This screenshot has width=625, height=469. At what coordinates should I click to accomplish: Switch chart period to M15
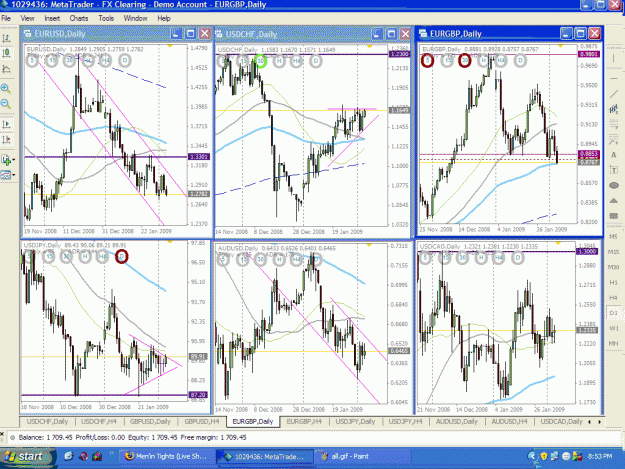point(613,252)
